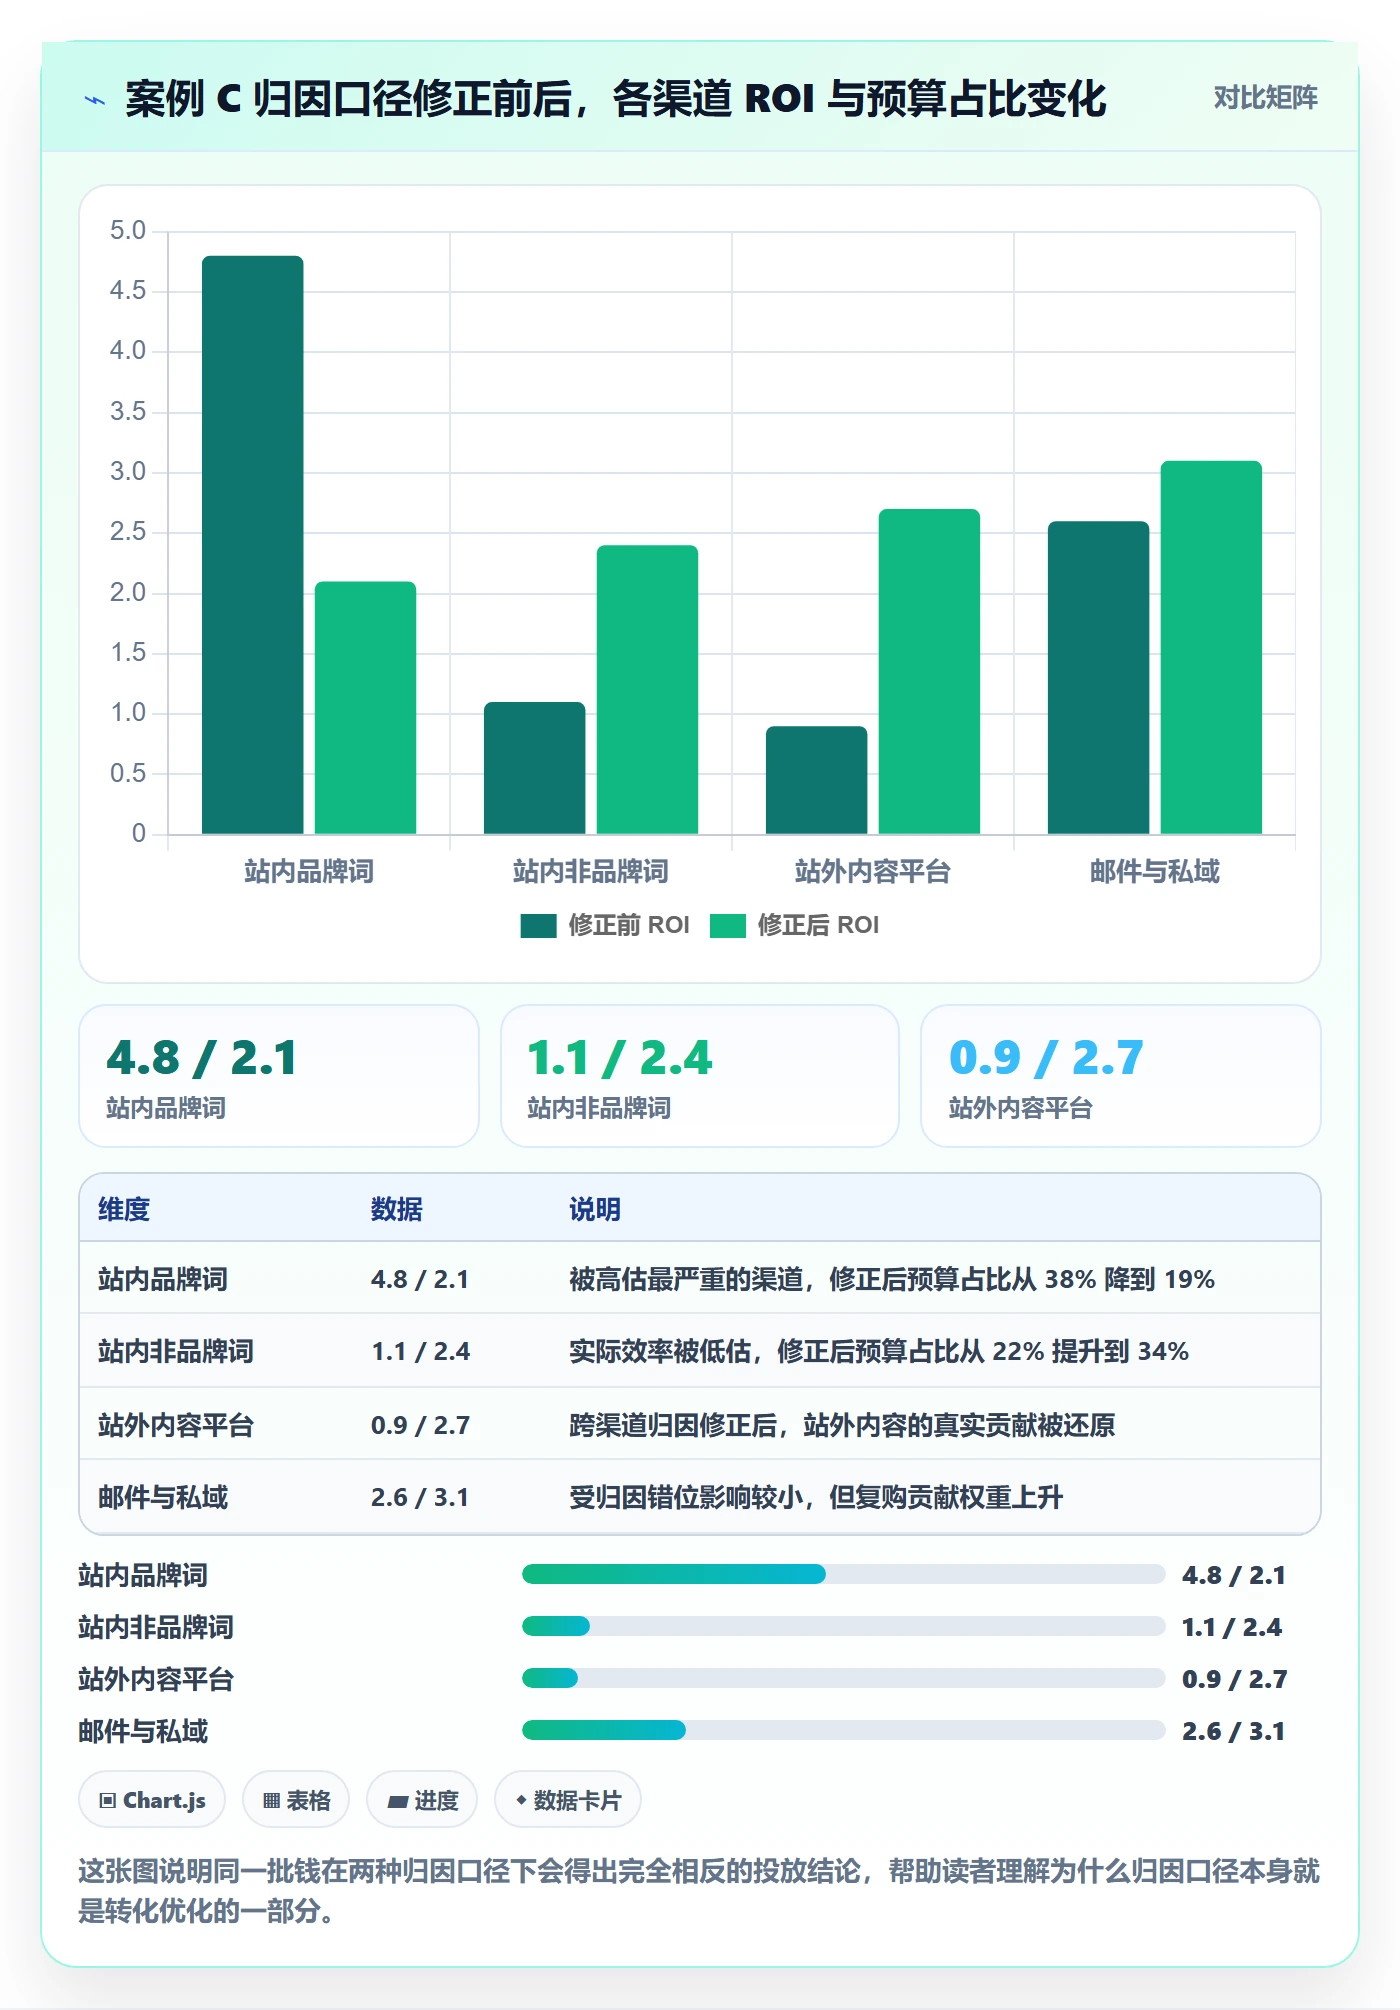This screenshot has height=2010, width=1400.
Task: Click the lightning bolt icon in header
Action: point(95,99)
